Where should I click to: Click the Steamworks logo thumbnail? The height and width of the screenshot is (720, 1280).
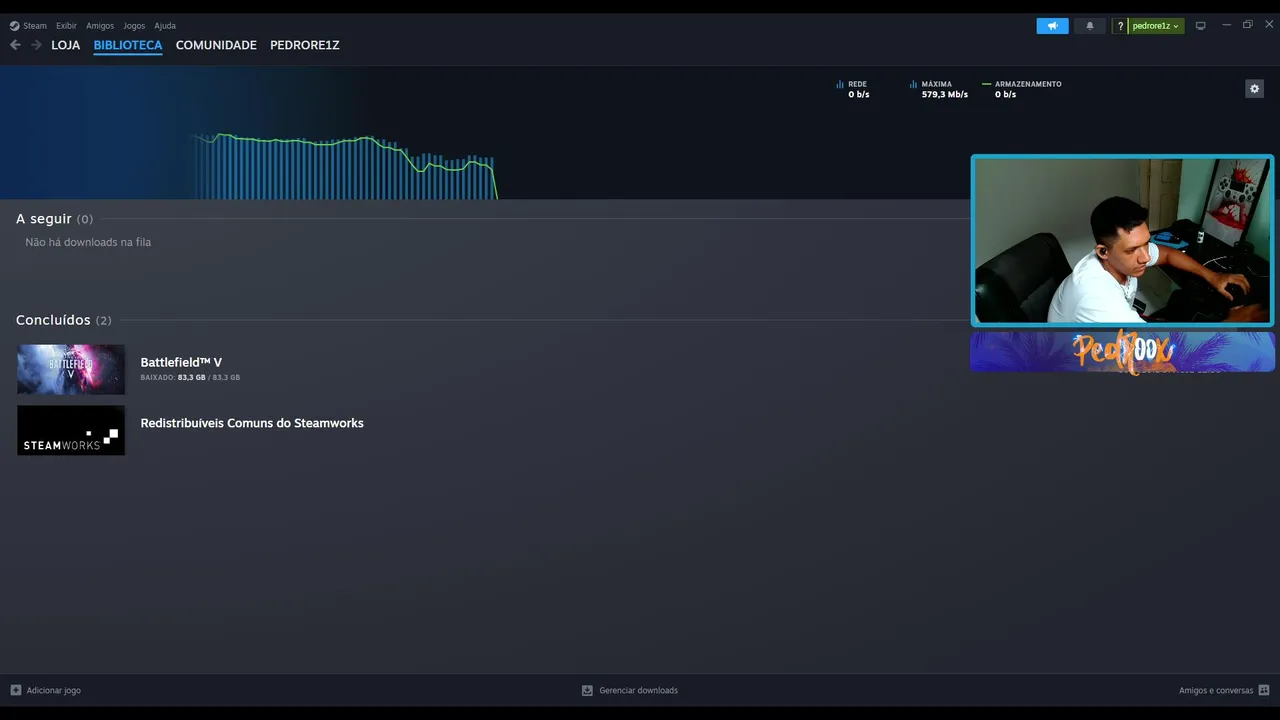point(71,430)
